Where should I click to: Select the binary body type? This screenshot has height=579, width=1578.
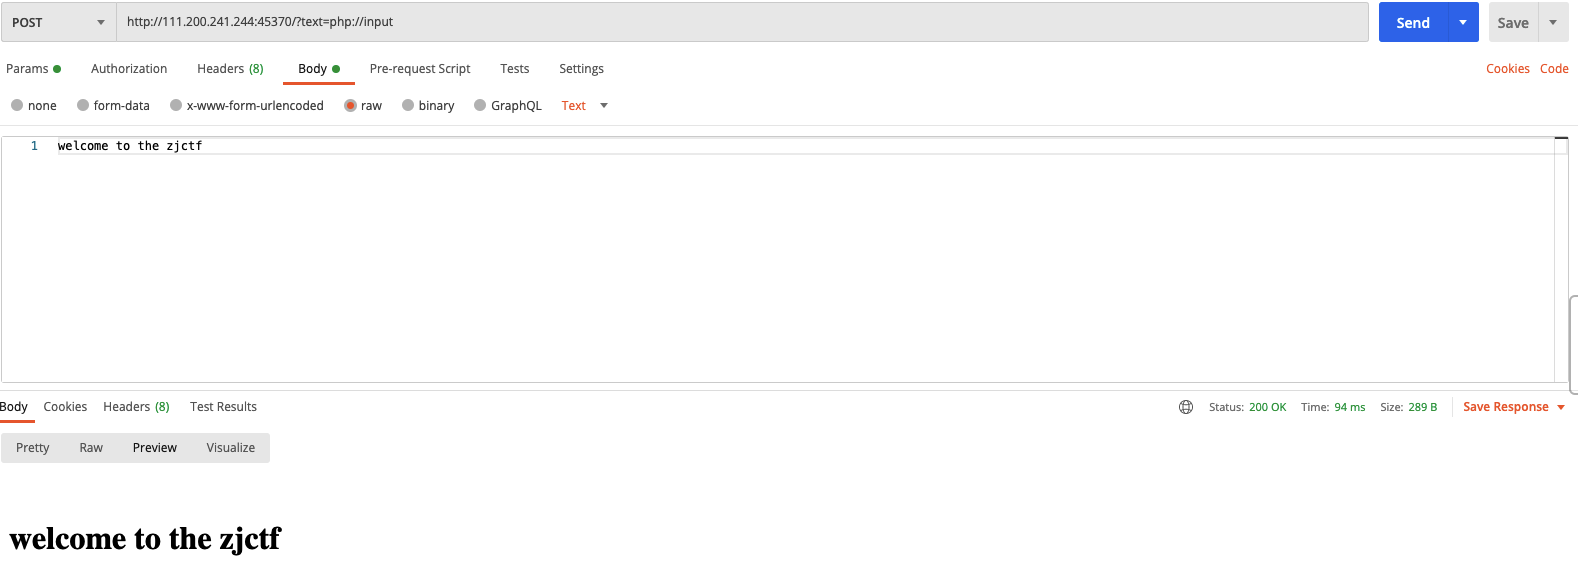428,105
